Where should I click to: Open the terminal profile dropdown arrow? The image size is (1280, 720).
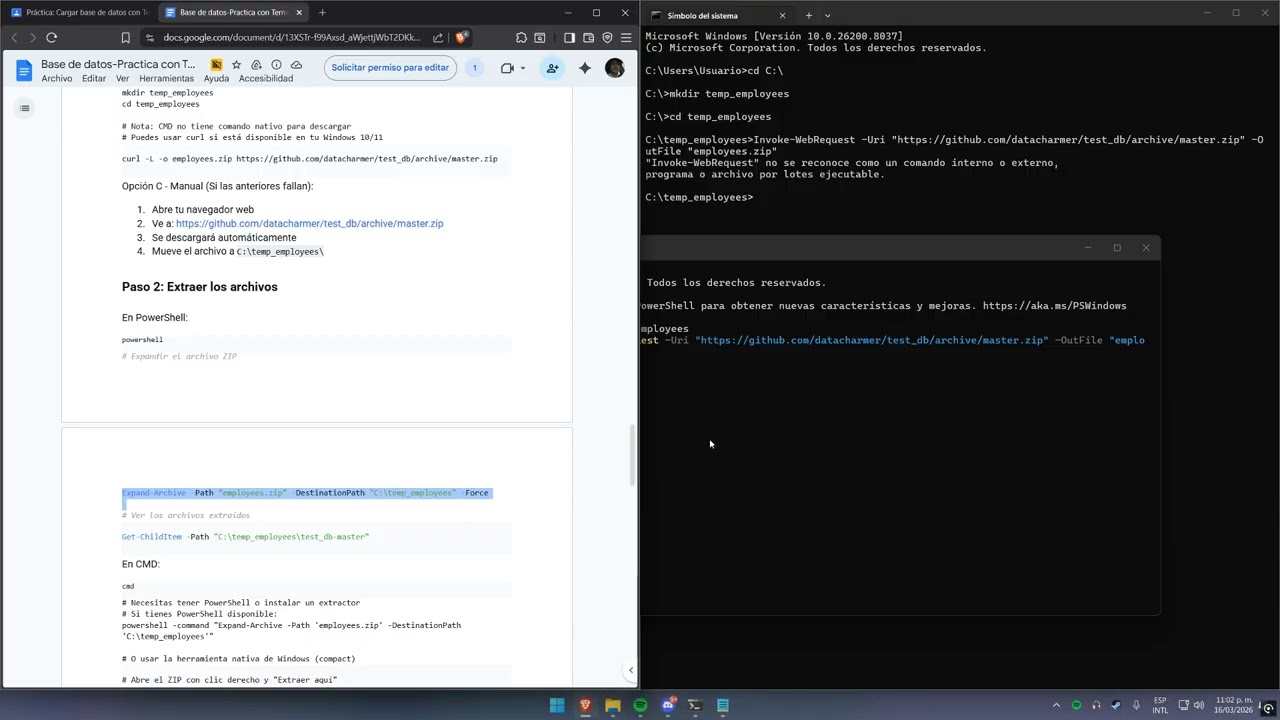pyautogui.click(x=828, y=15)
